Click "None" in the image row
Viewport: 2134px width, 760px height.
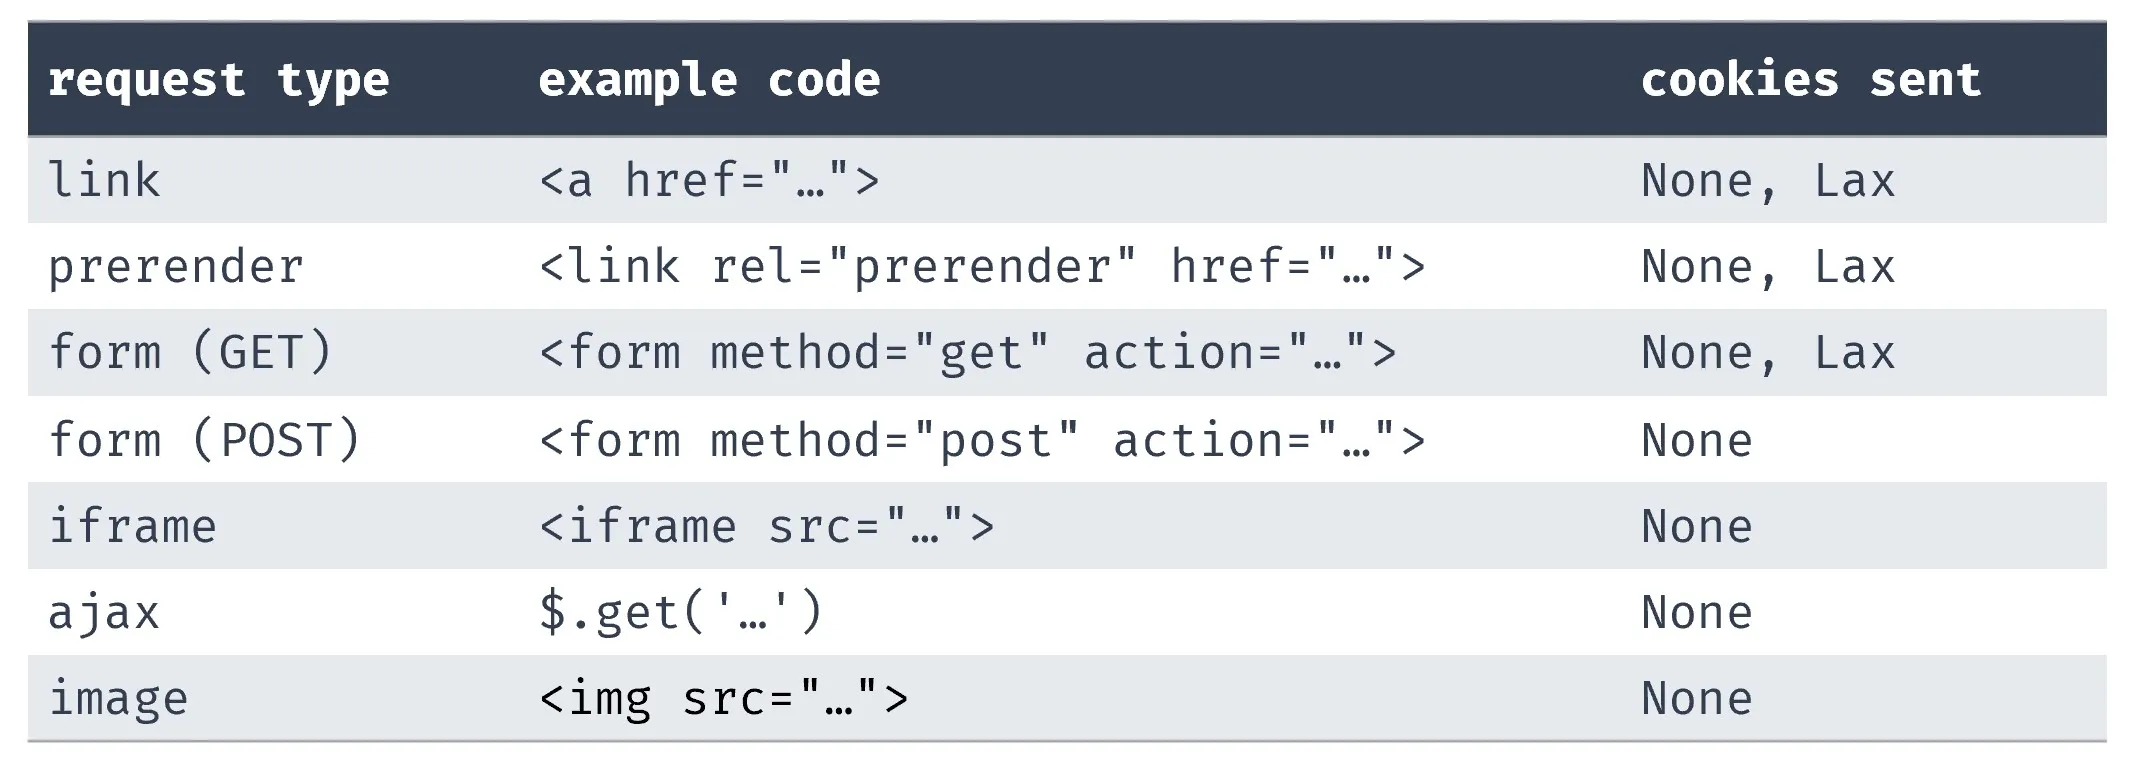(1696, 698)
